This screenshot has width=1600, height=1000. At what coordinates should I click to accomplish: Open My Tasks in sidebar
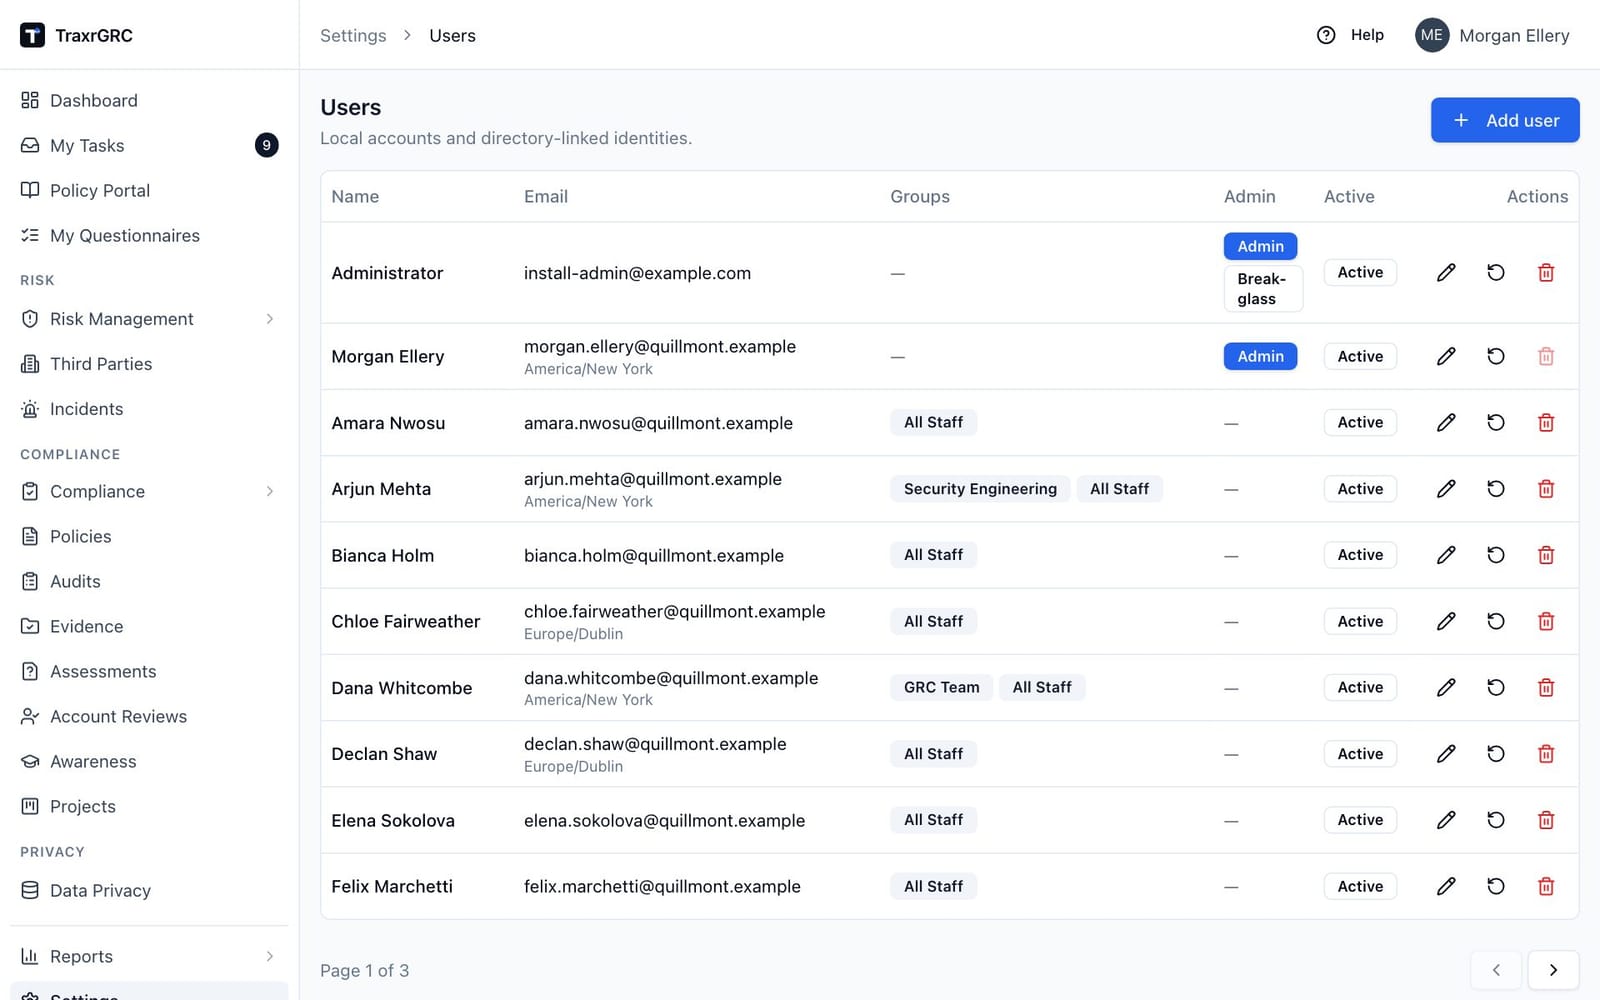pyautogui.click(x=149, y=145)
